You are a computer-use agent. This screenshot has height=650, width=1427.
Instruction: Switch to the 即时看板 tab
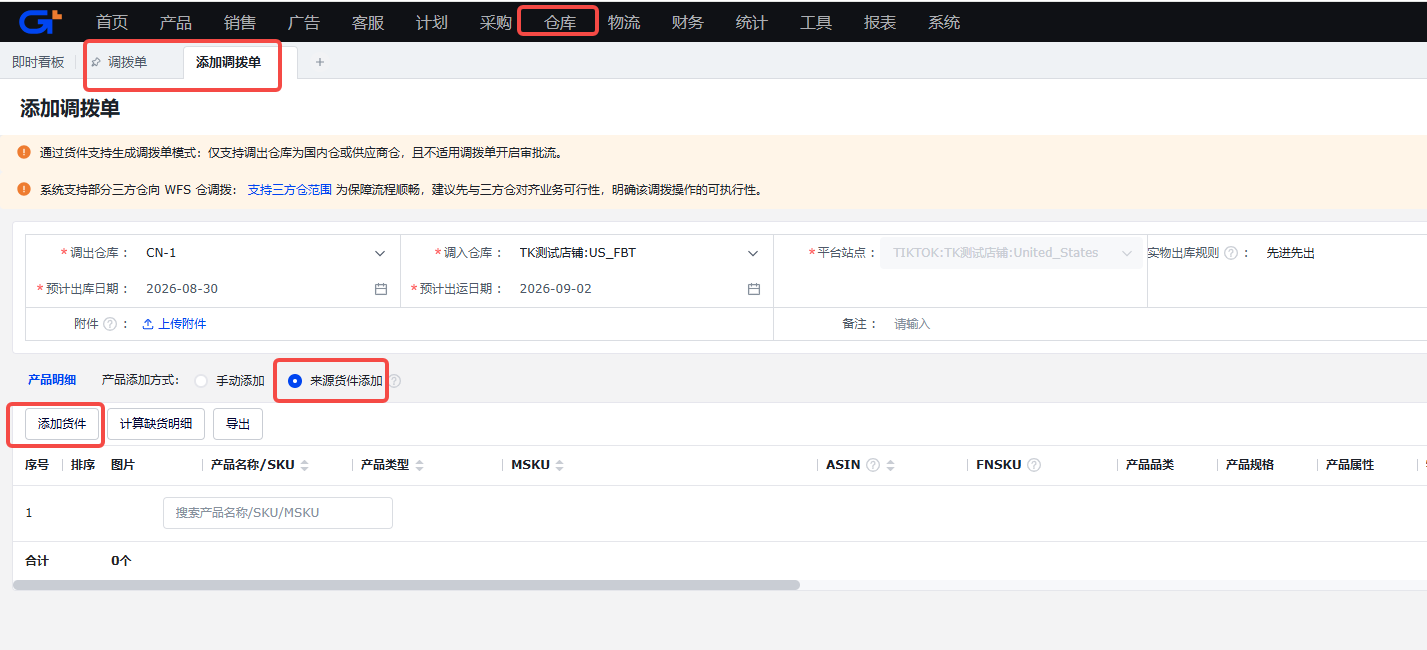tap(38, 62)
